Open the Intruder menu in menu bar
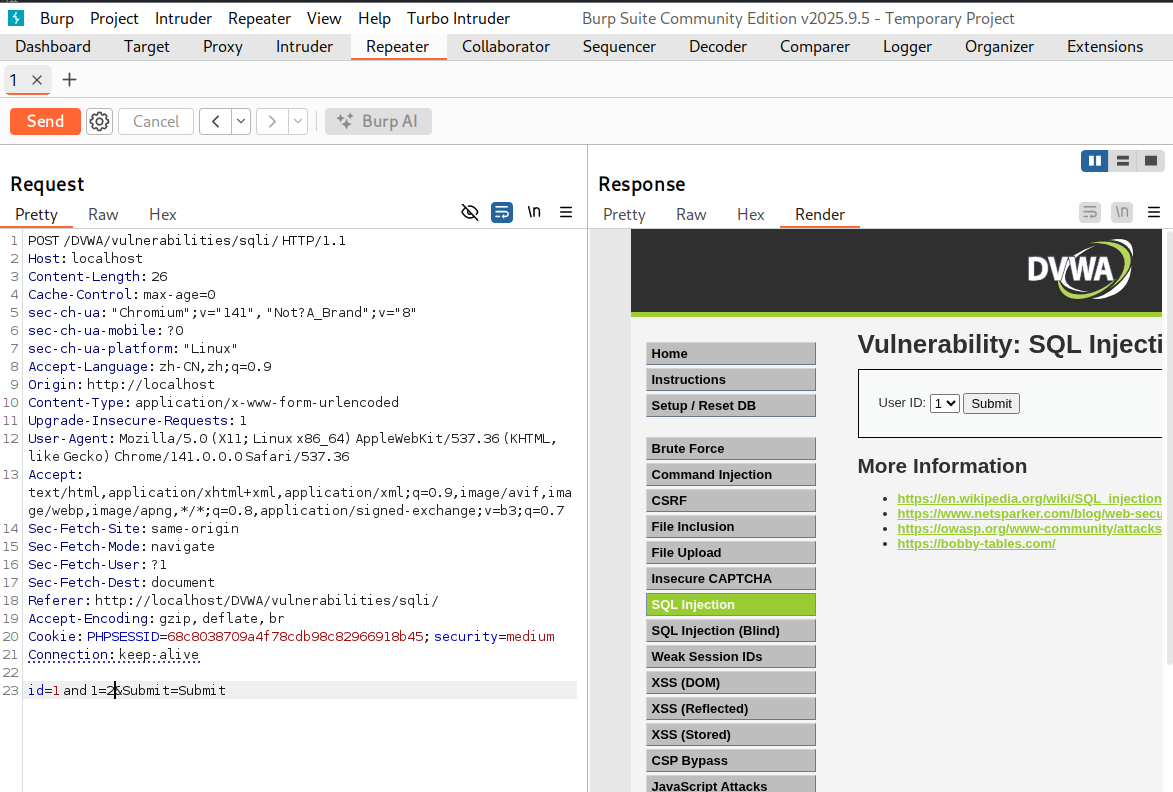The height and width of the screenshot is (792, 1173). tap(183, 18)
